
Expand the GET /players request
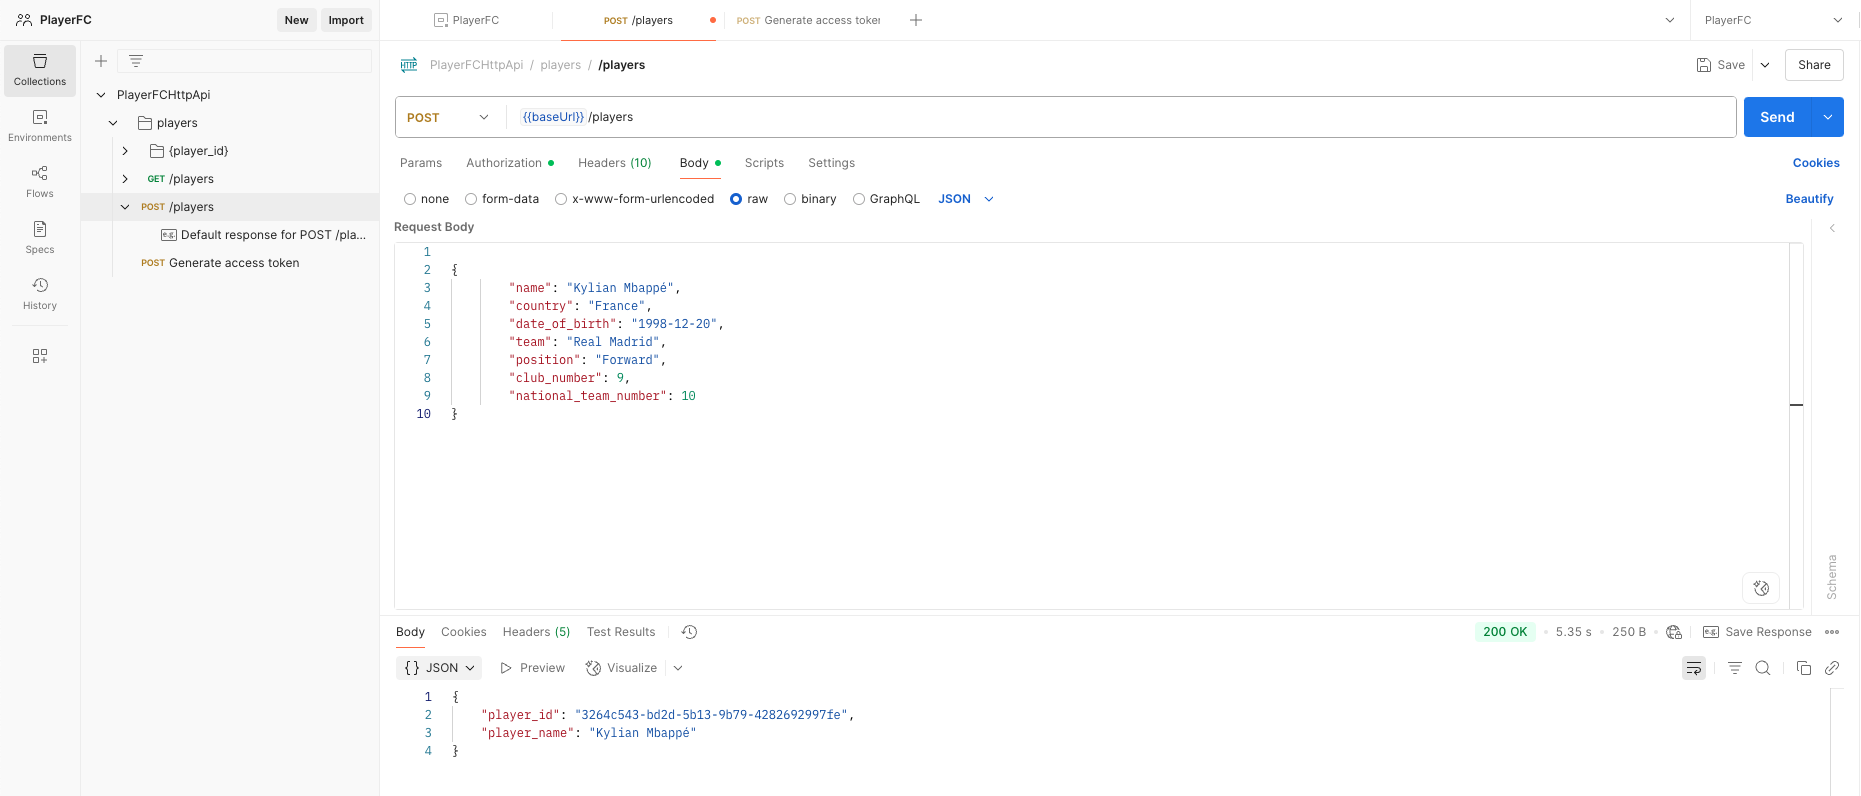click(x=125, y=179)
